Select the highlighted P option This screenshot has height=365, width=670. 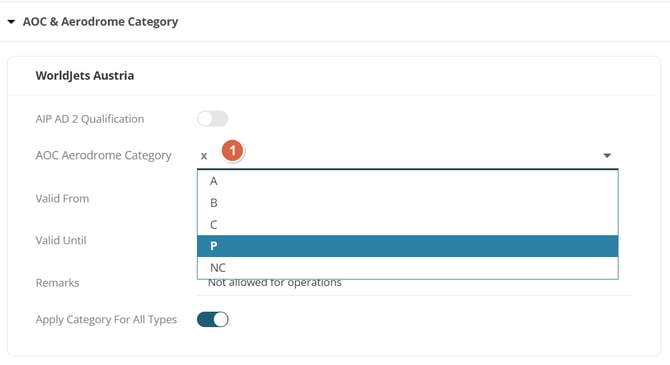point(408,246)
